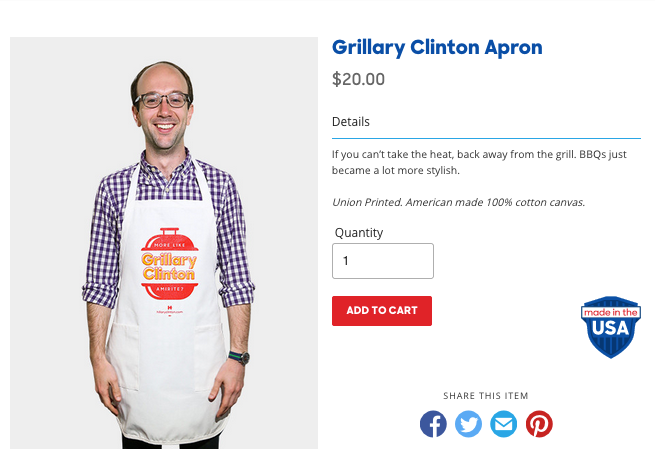Click the apron's front pocket area

[x=167, y=357]
